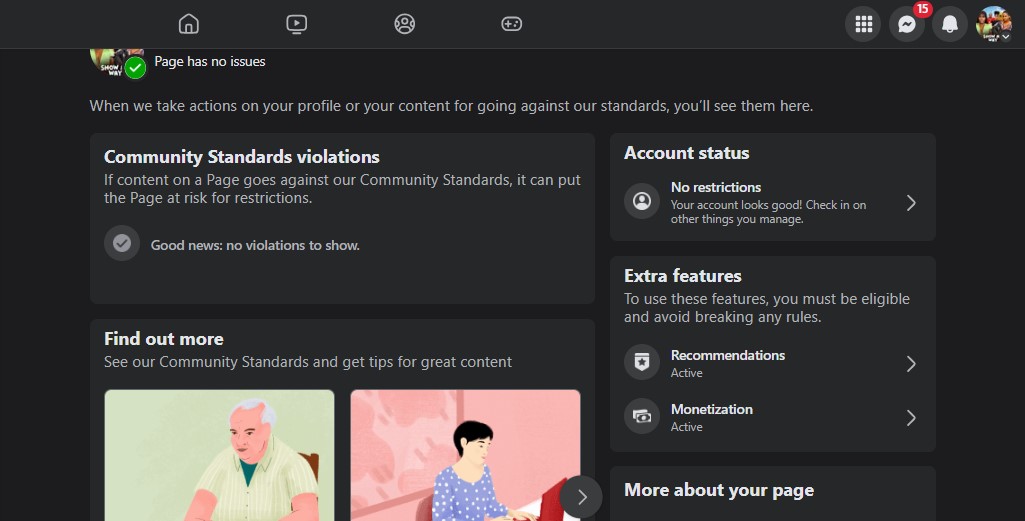Open the Groups icon in top bar

coord(405,24)
